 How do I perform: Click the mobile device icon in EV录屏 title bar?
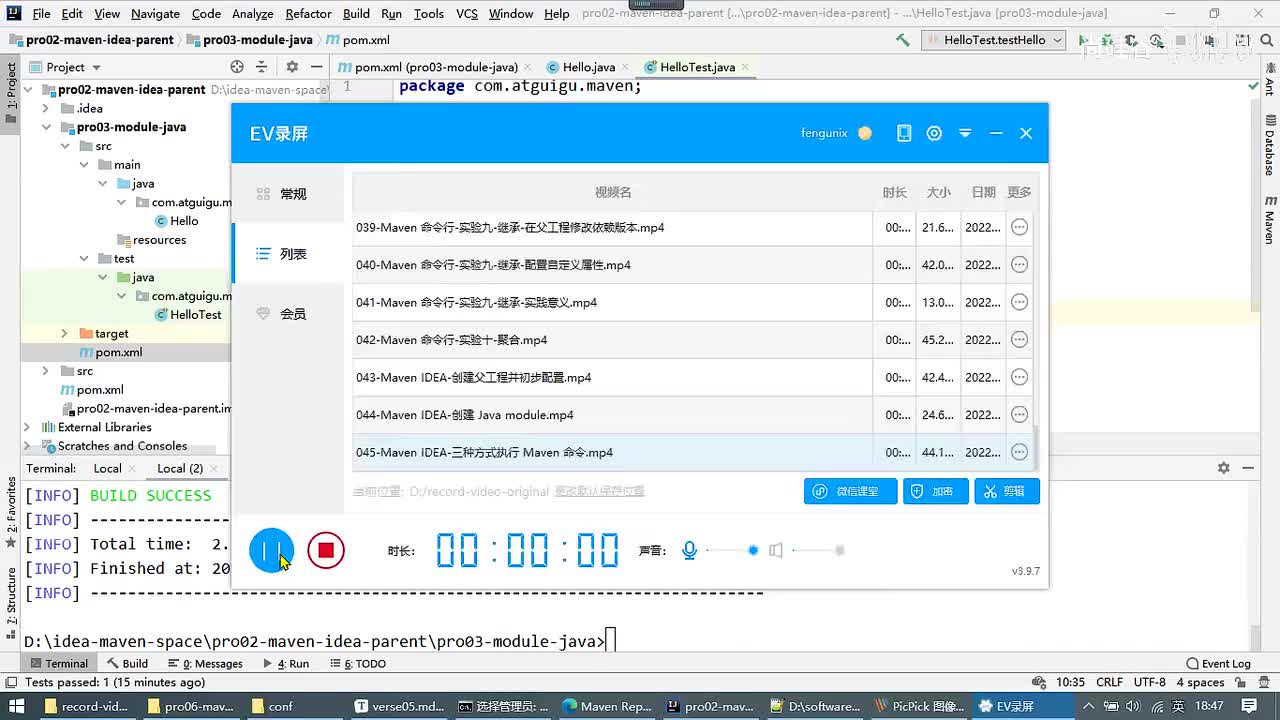click(904, 133)
